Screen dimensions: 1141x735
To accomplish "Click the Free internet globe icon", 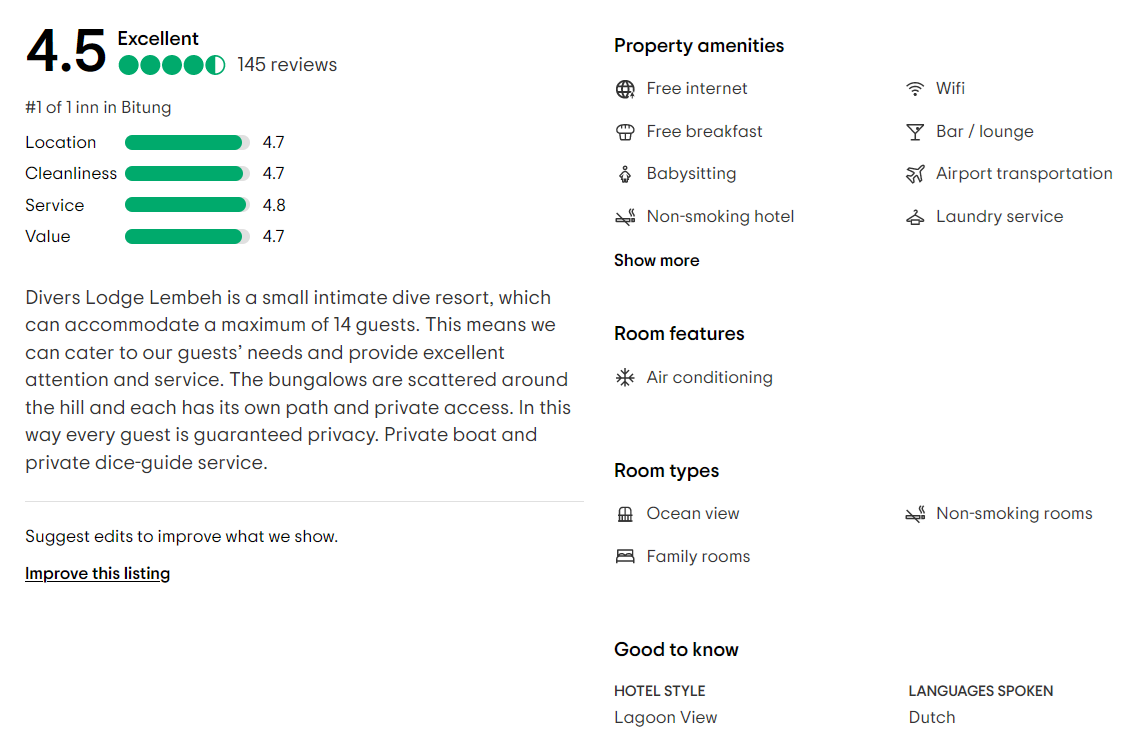I will tap(625, 89).
